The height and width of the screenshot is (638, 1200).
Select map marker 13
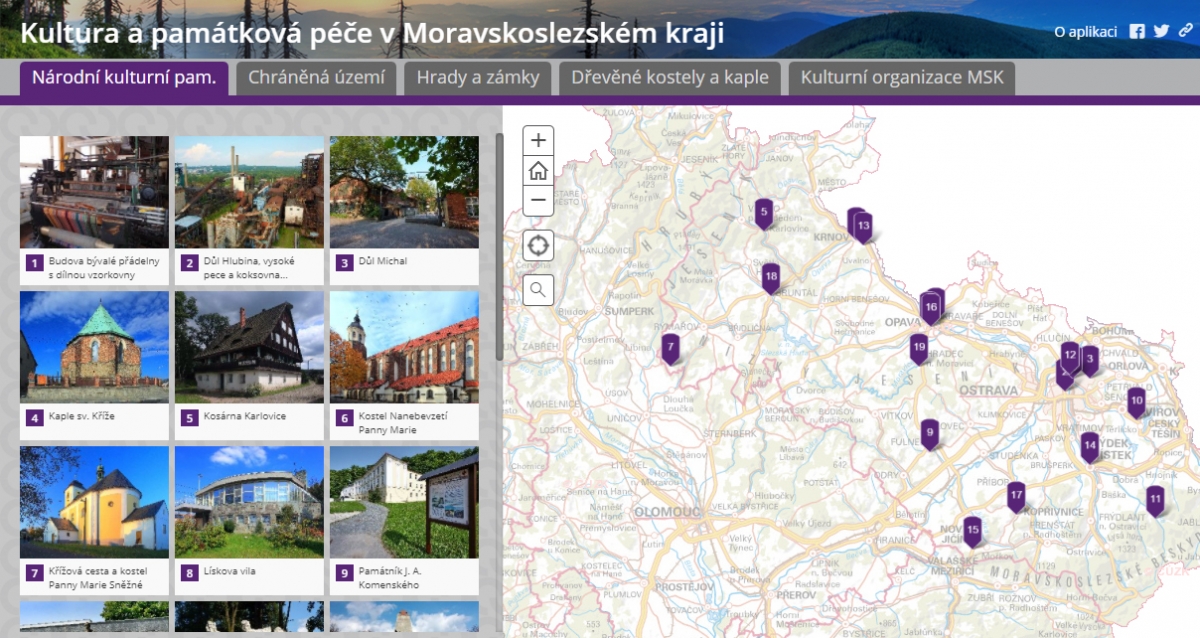coord(863,227)
